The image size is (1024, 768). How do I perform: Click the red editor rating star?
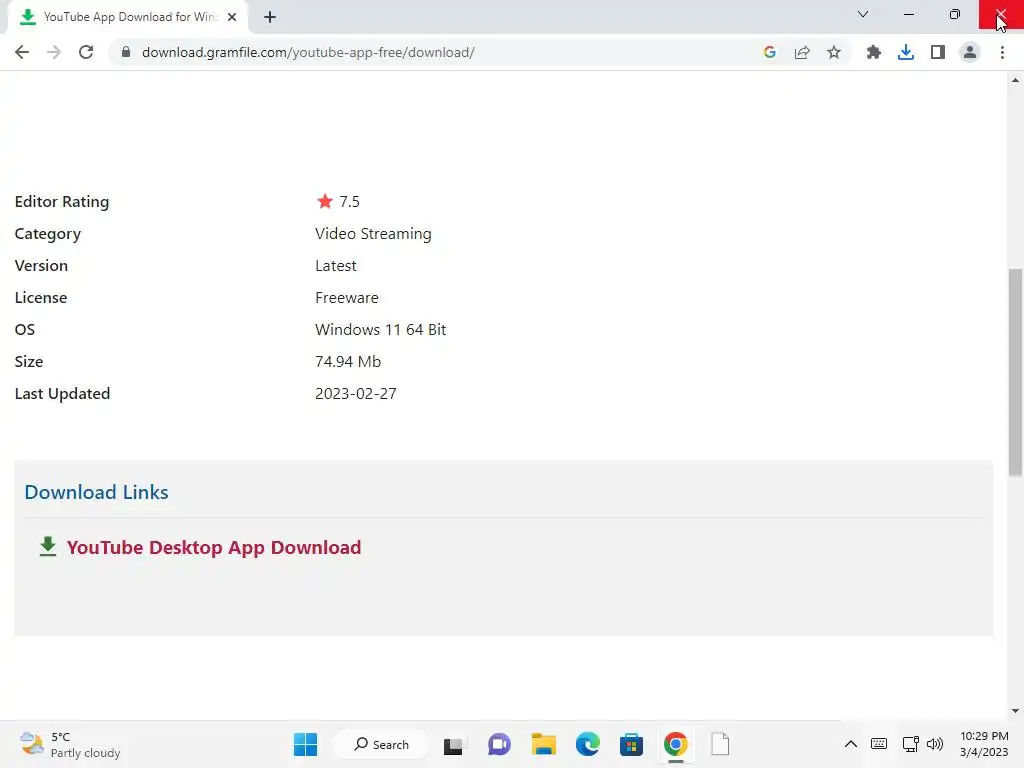325,201
